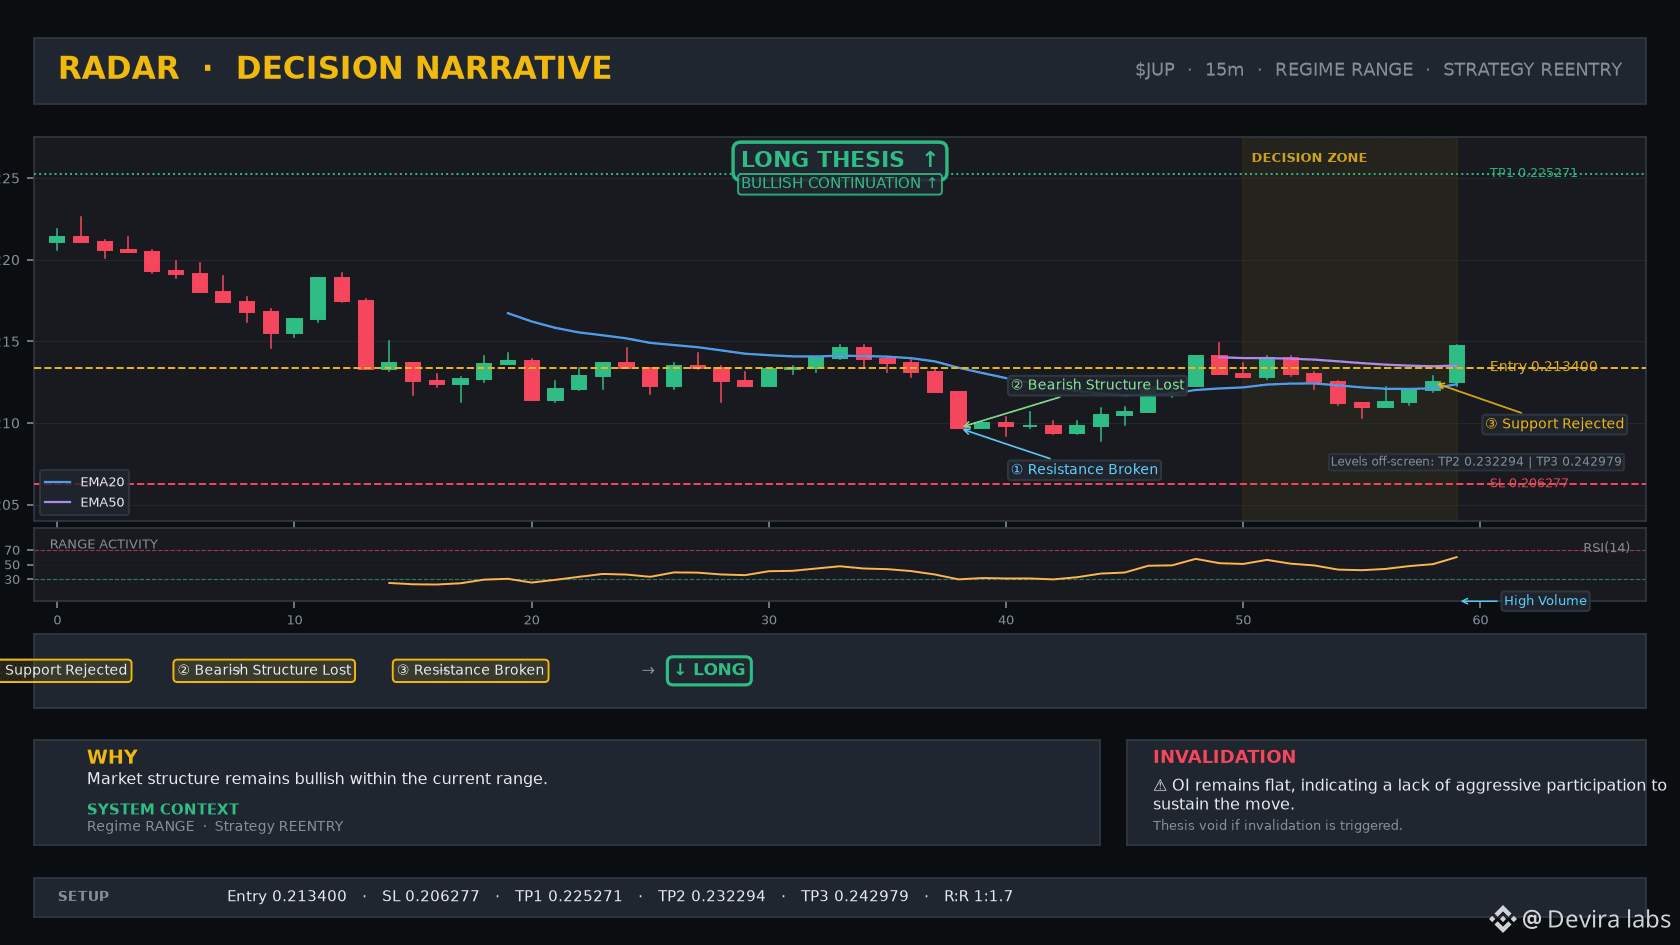Click the TP1 0.225271 level label
1680x945 pixels.
click(x=1533, y=173)
